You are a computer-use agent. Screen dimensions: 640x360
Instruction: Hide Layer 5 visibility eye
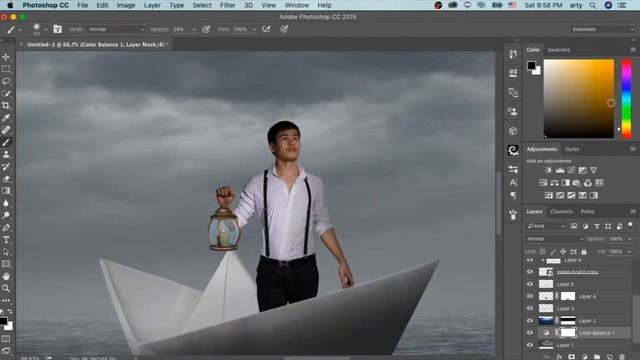click(530, 284)
